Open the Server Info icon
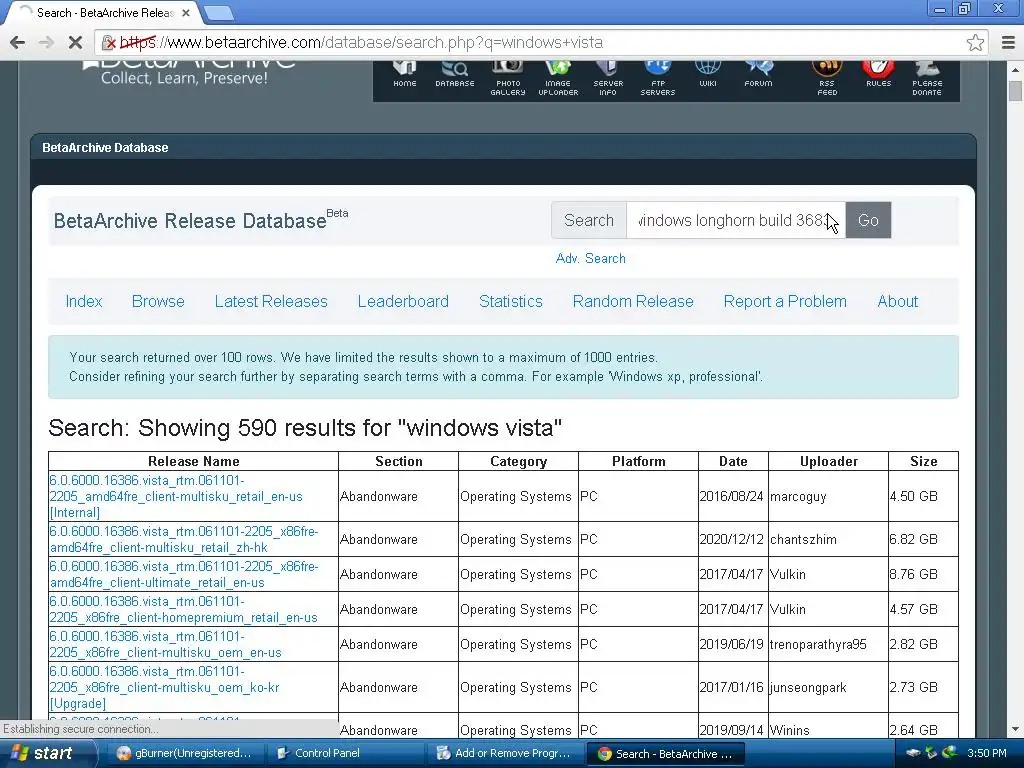1024x768 pixels. tap(607, 78)
